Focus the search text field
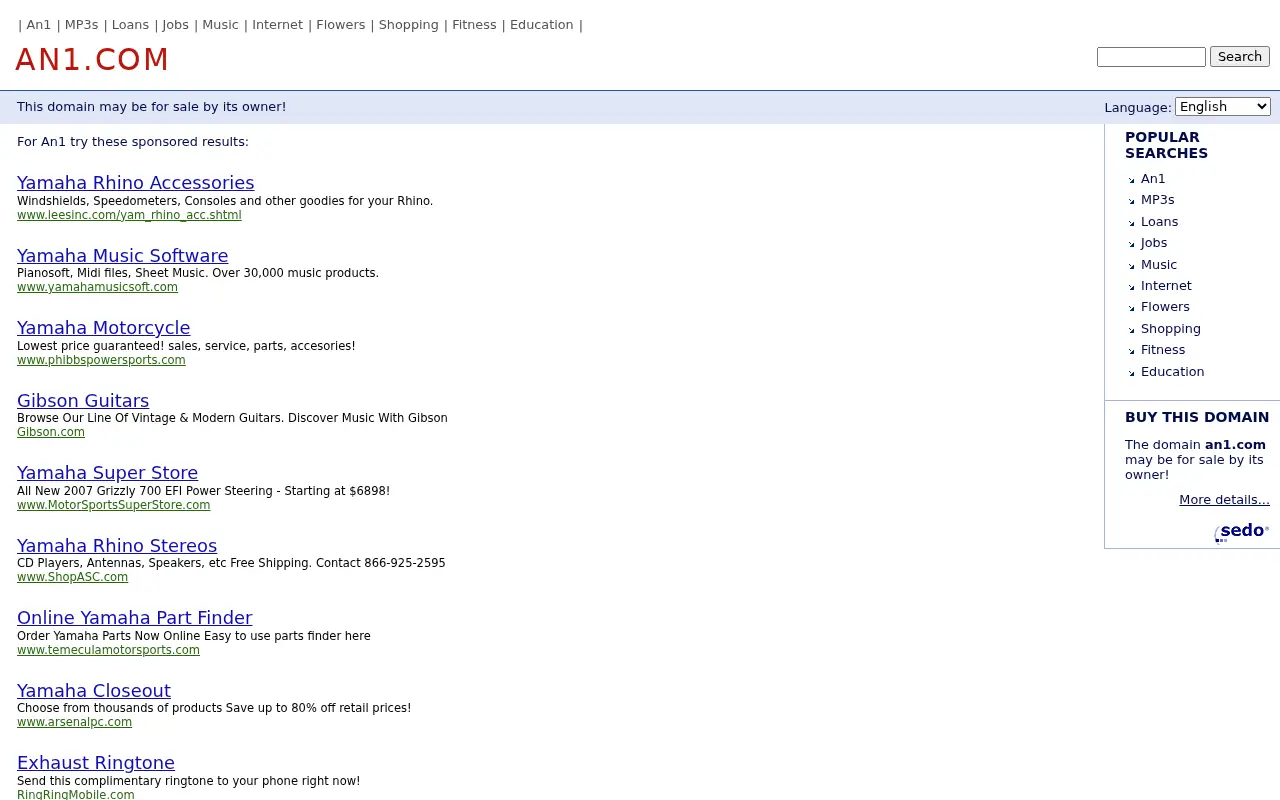Image resolution: width=1280 pixels, height=800 pixels. tap(1151, 57)
